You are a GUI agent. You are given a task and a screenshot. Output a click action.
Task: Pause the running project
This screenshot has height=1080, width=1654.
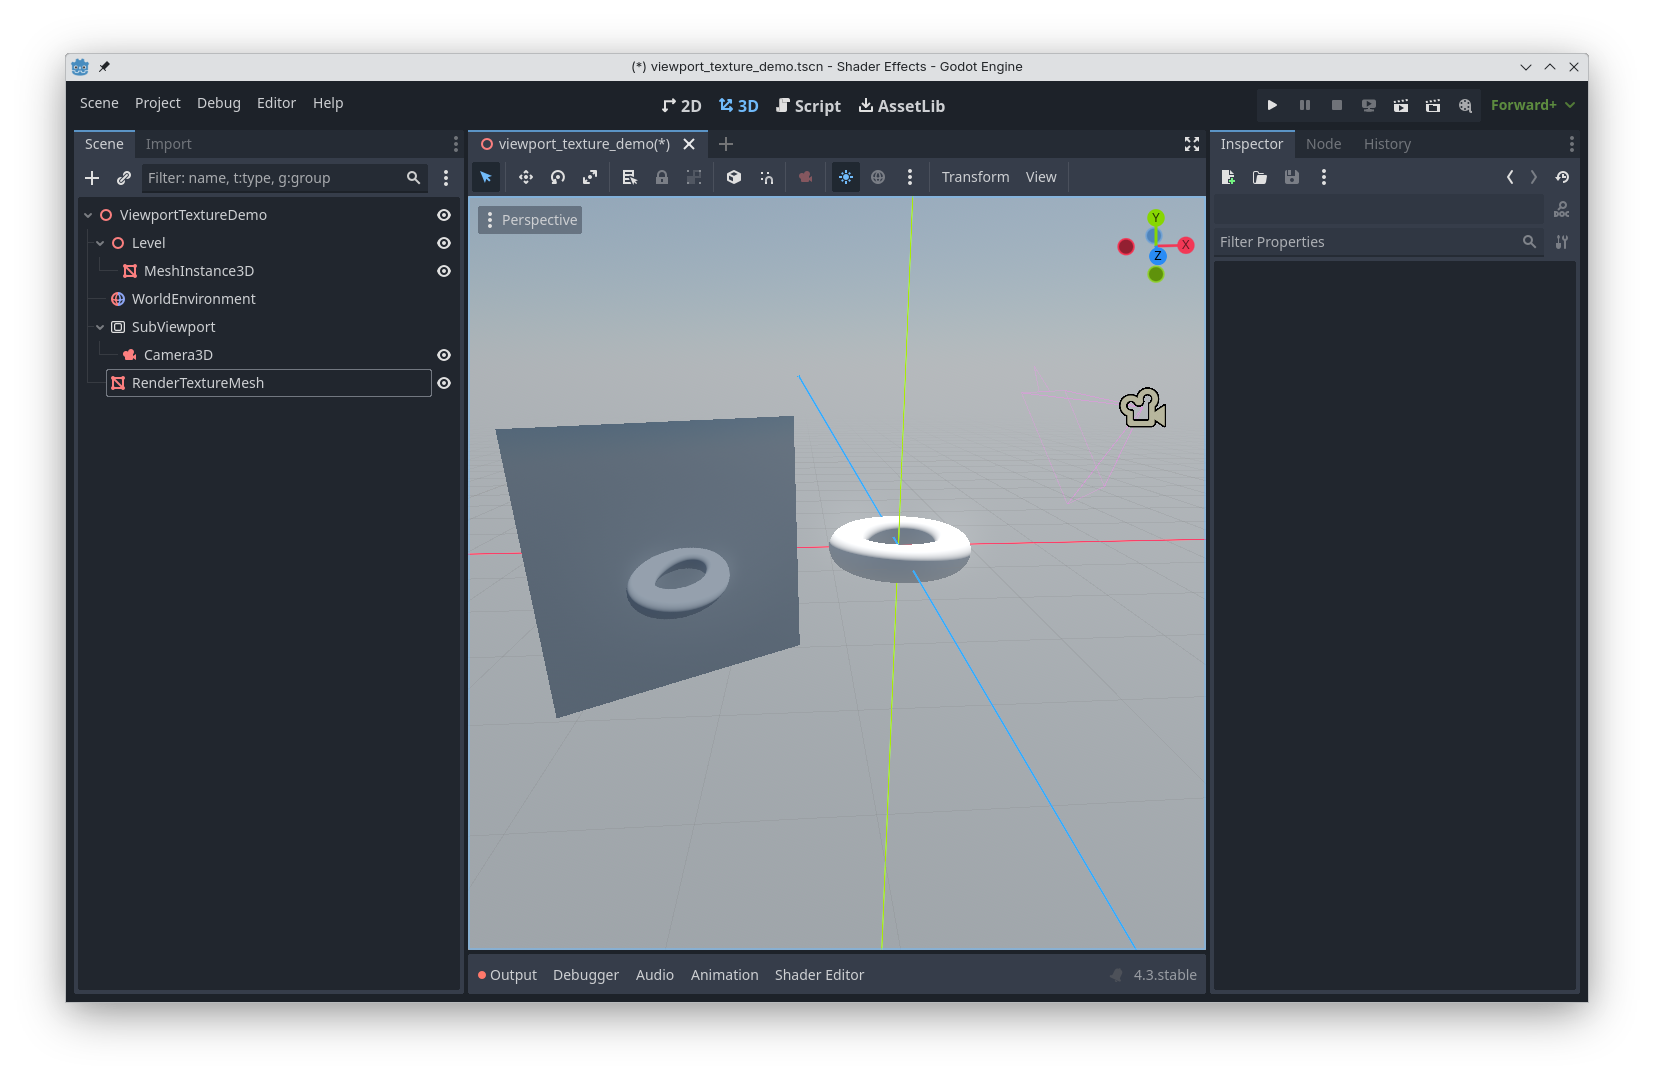(1305, 105)
